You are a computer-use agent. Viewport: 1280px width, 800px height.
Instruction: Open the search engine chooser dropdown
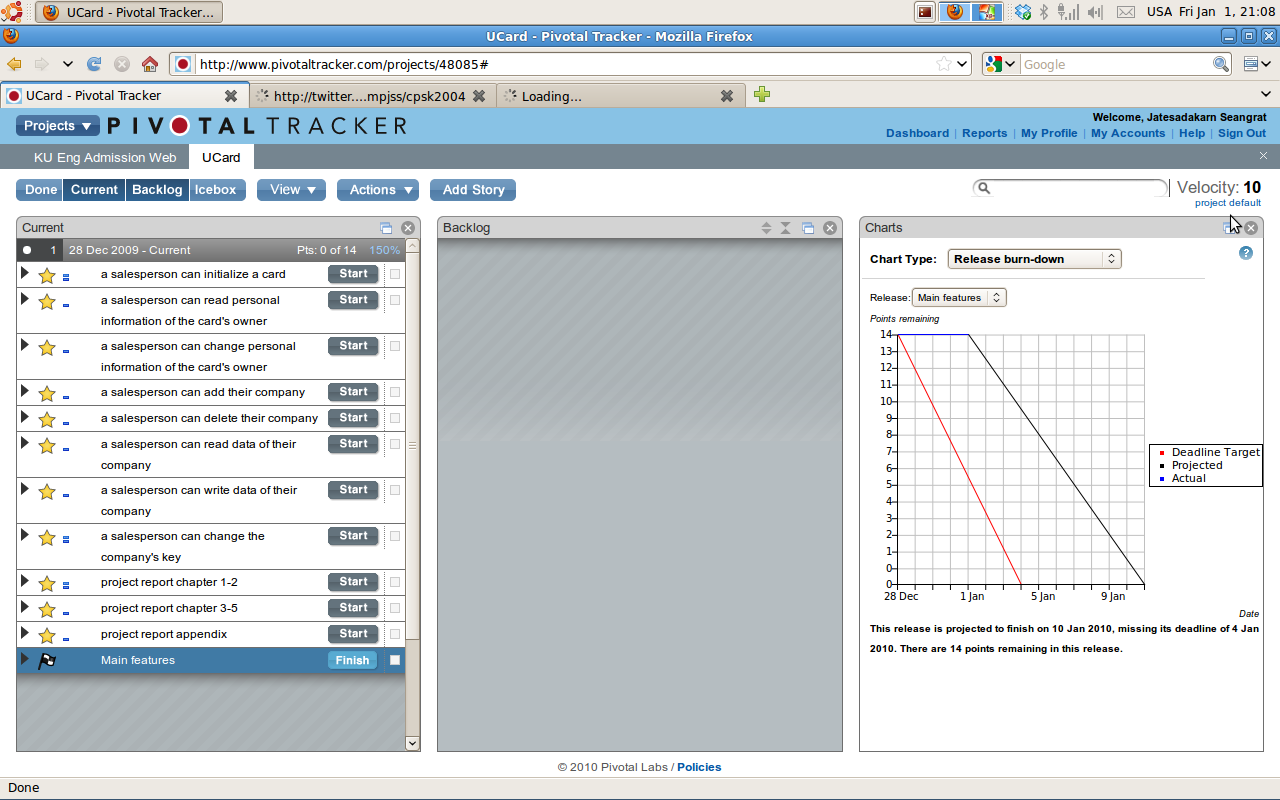tap(1000, 64)
